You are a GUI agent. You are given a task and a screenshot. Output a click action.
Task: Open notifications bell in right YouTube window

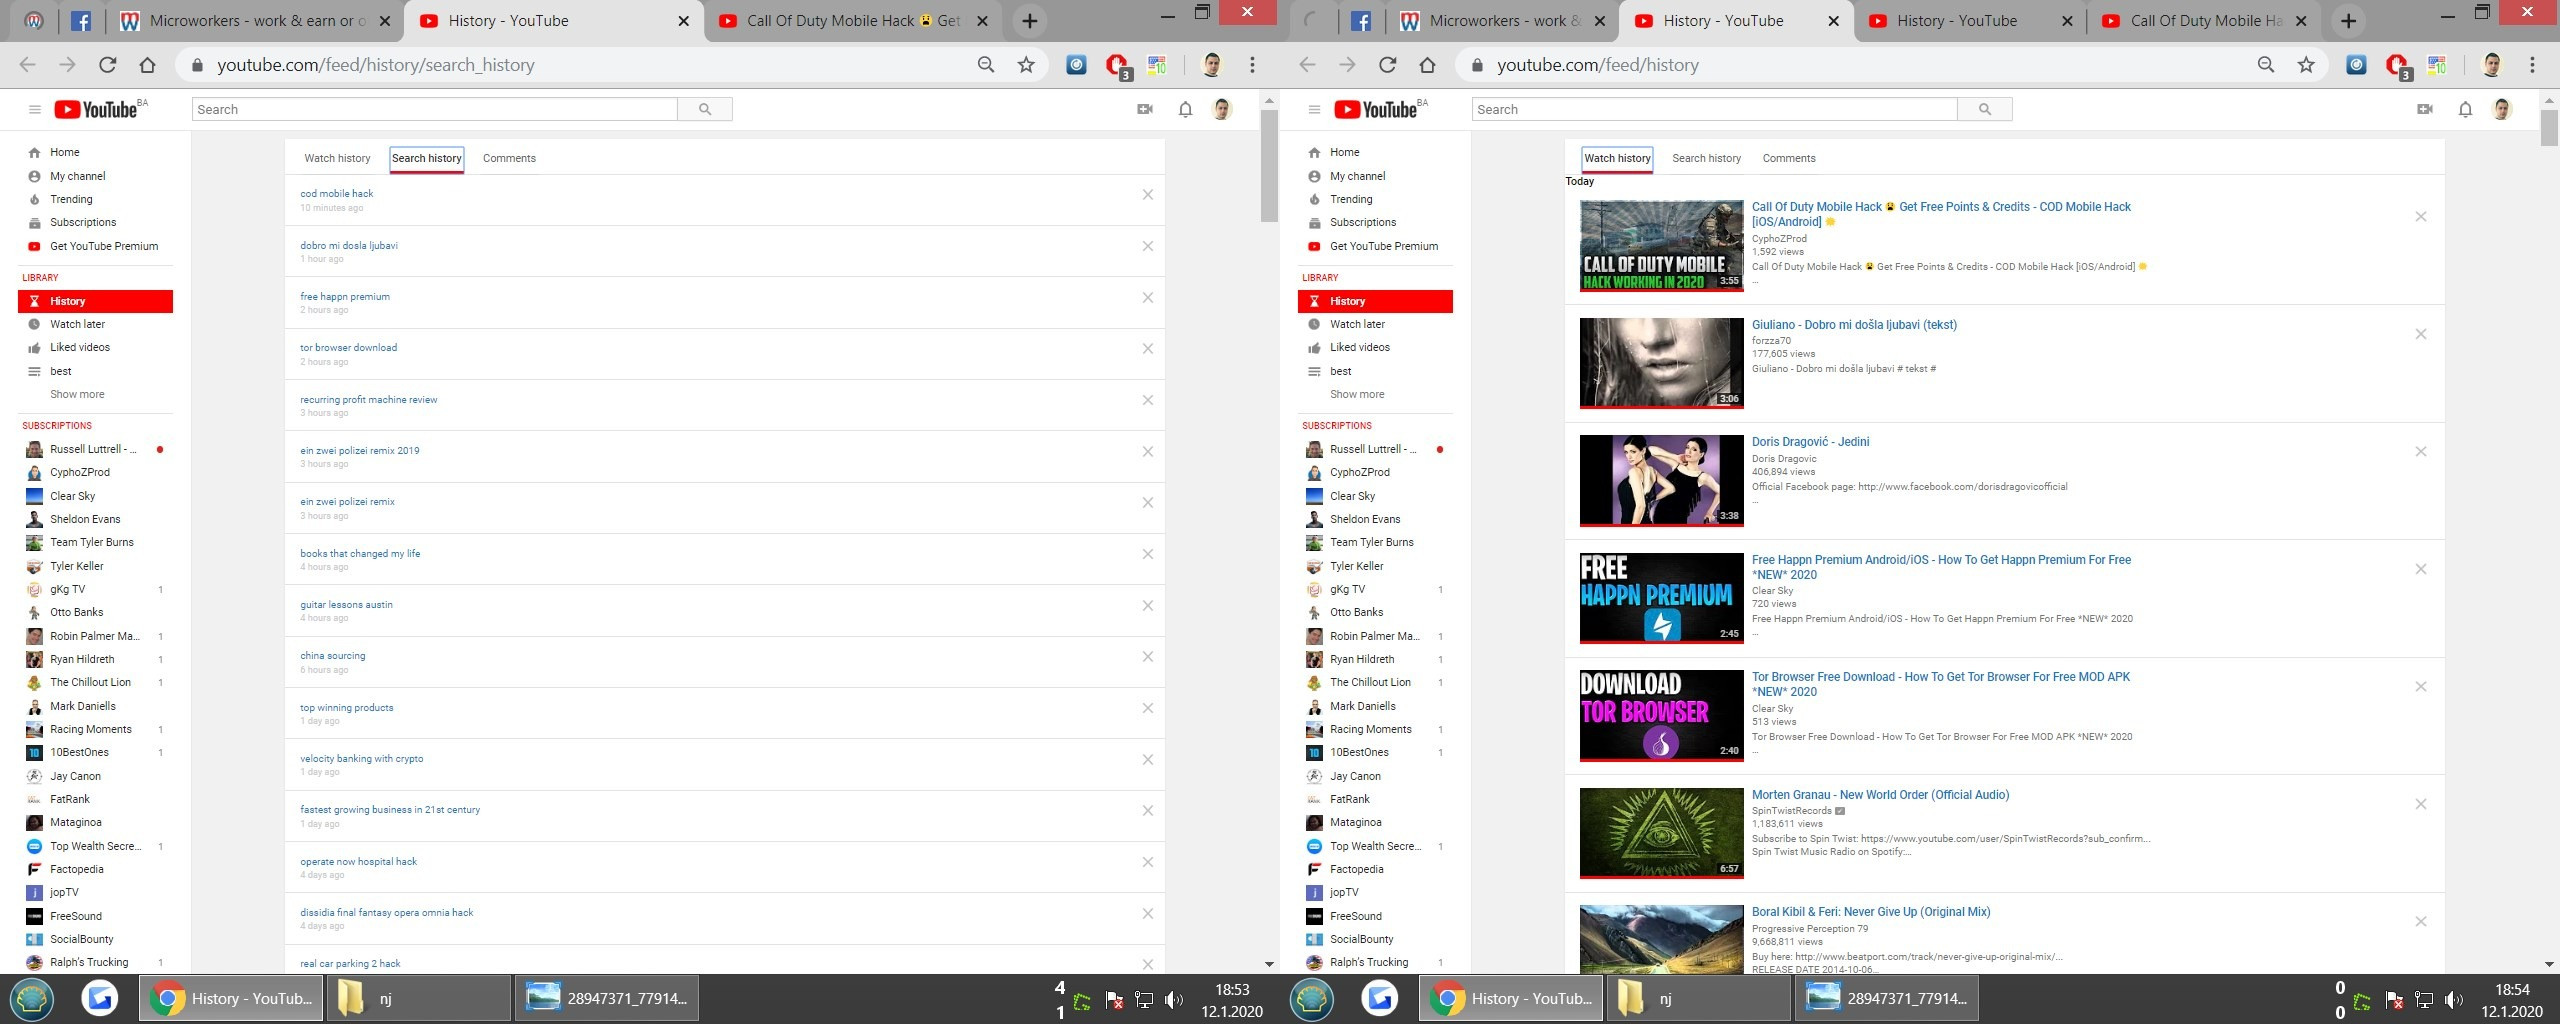pyautogui.click(x=2465, y=109)
